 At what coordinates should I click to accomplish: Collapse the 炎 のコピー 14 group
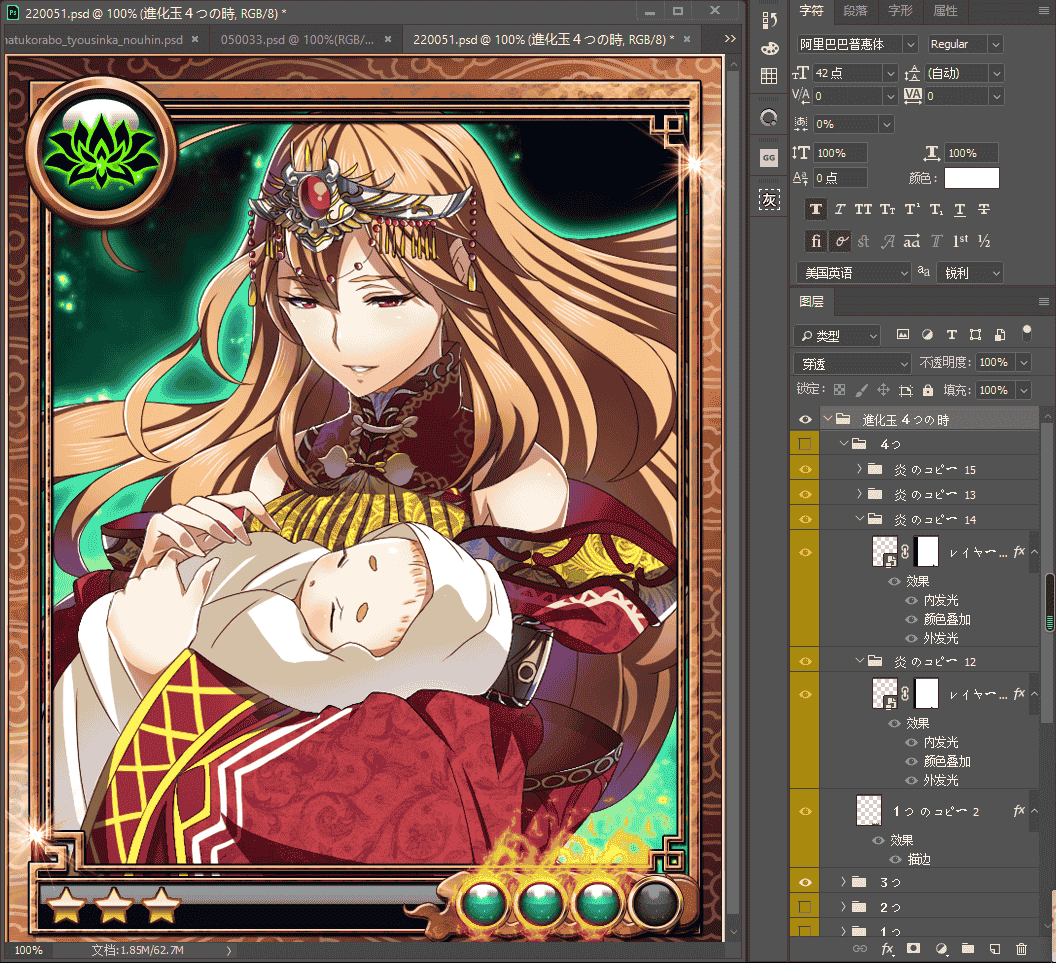pyautogui.click(x=859, y=519)
